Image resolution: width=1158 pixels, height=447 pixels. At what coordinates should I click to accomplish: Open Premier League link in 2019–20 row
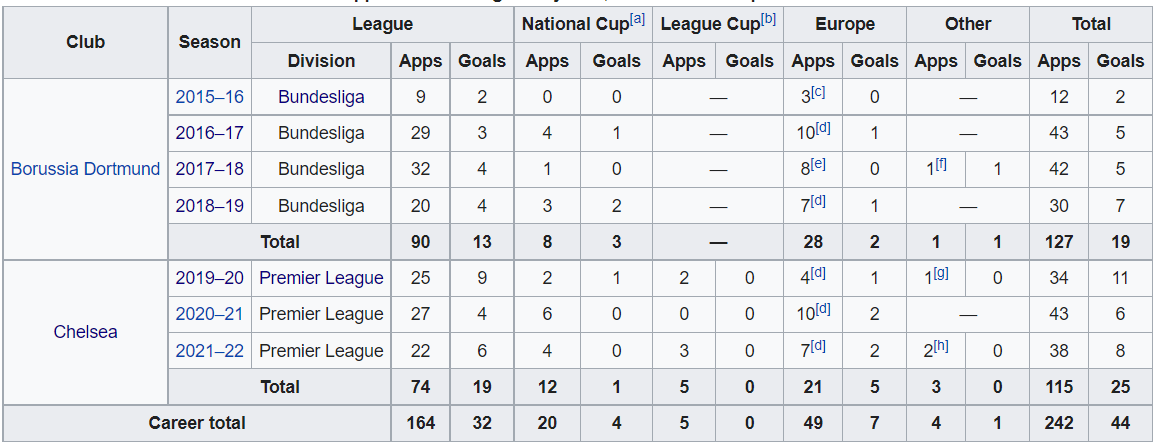pos(321,278)
